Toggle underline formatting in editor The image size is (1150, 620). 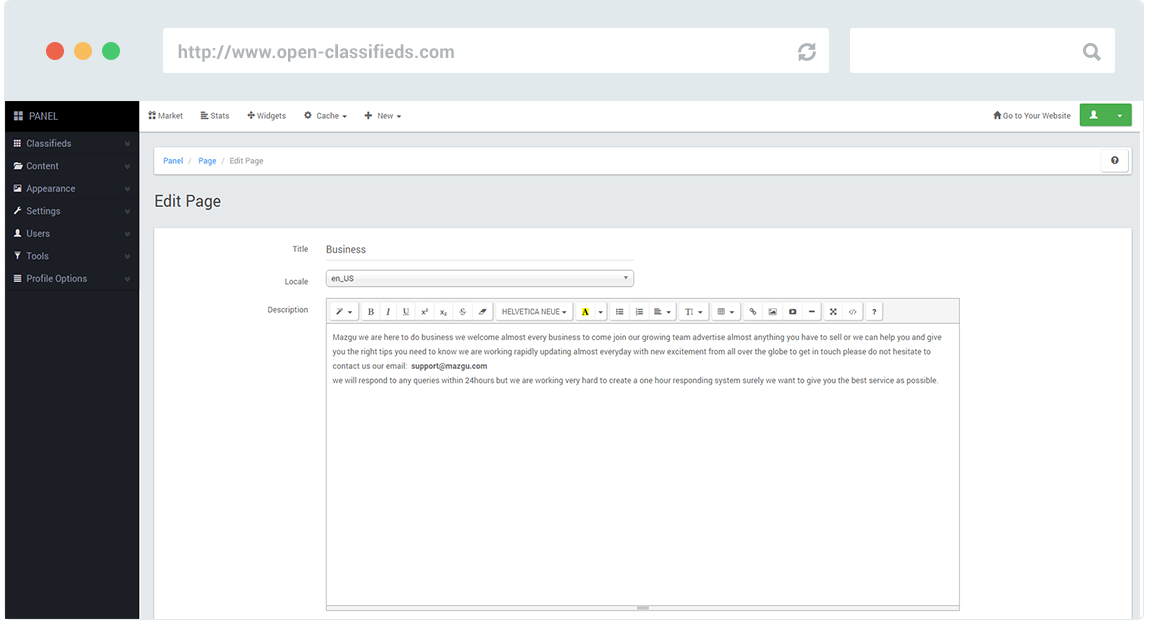point(406,312)
